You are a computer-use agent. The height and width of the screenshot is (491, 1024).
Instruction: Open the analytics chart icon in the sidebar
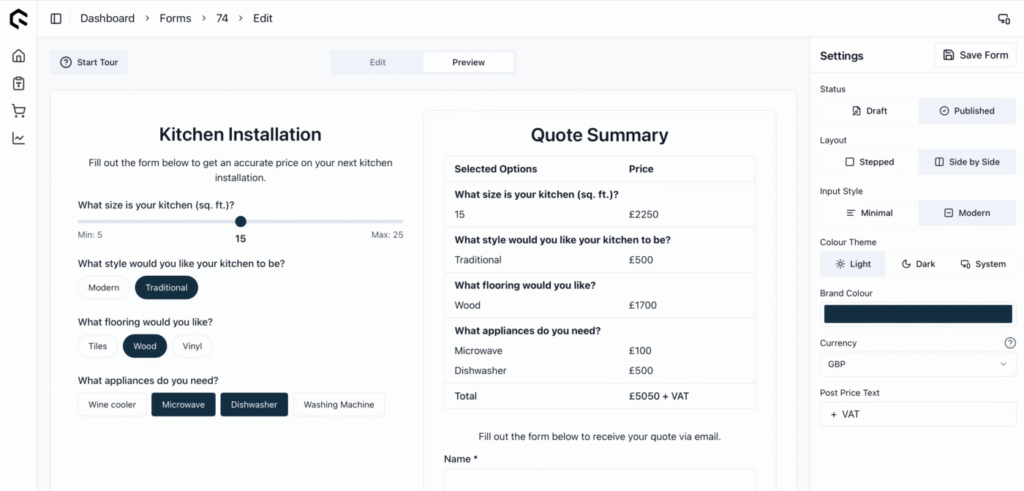click(x=18, y=138)
